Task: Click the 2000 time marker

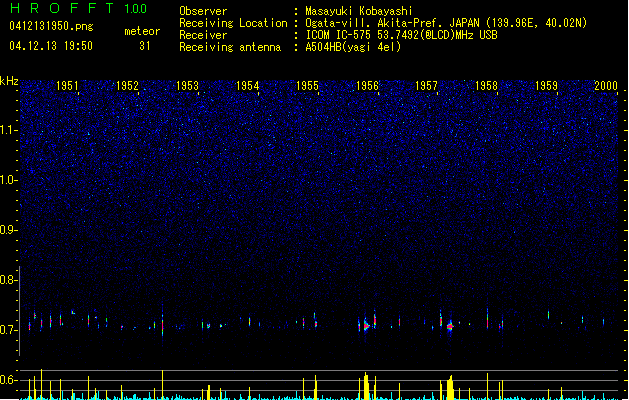Action: point(606,86)
